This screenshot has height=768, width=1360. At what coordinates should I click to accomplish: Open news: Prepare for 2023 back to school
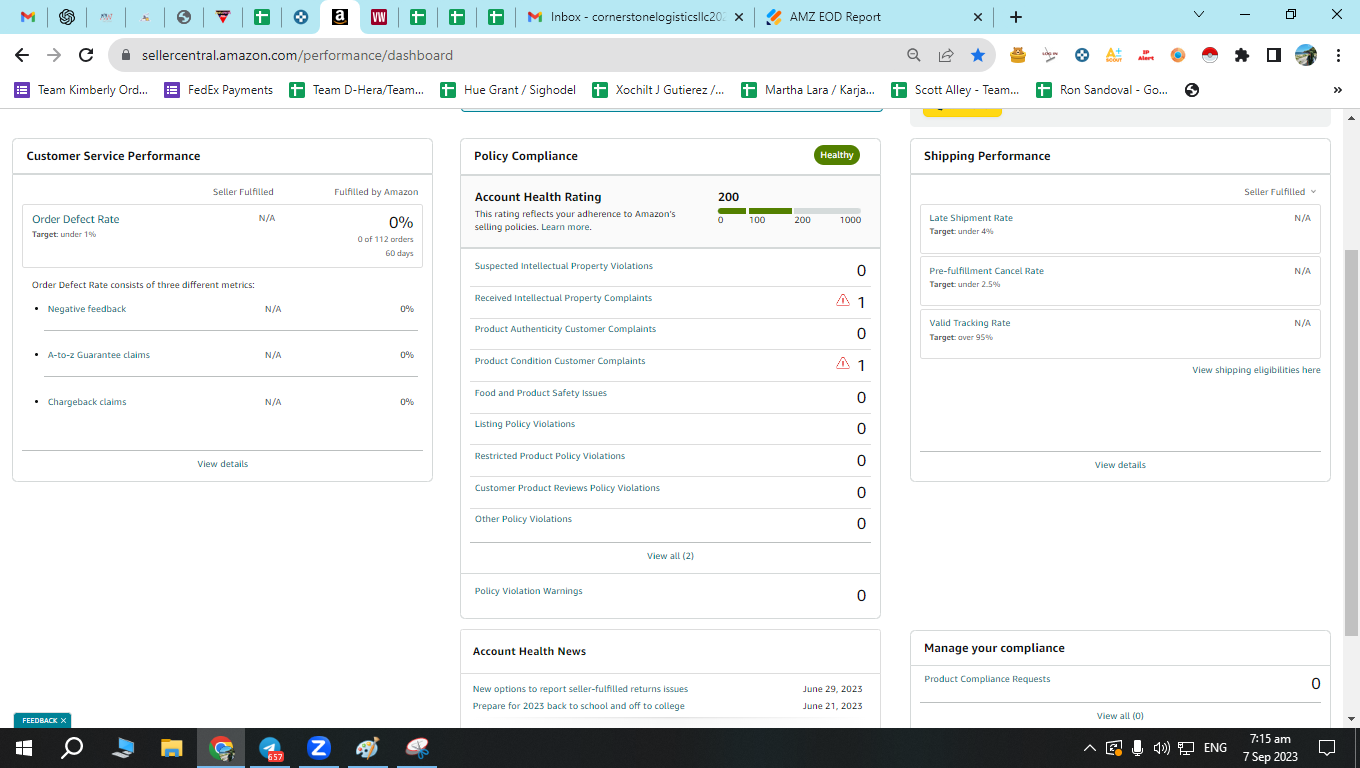pyautogui.click(x=579, y=706)
